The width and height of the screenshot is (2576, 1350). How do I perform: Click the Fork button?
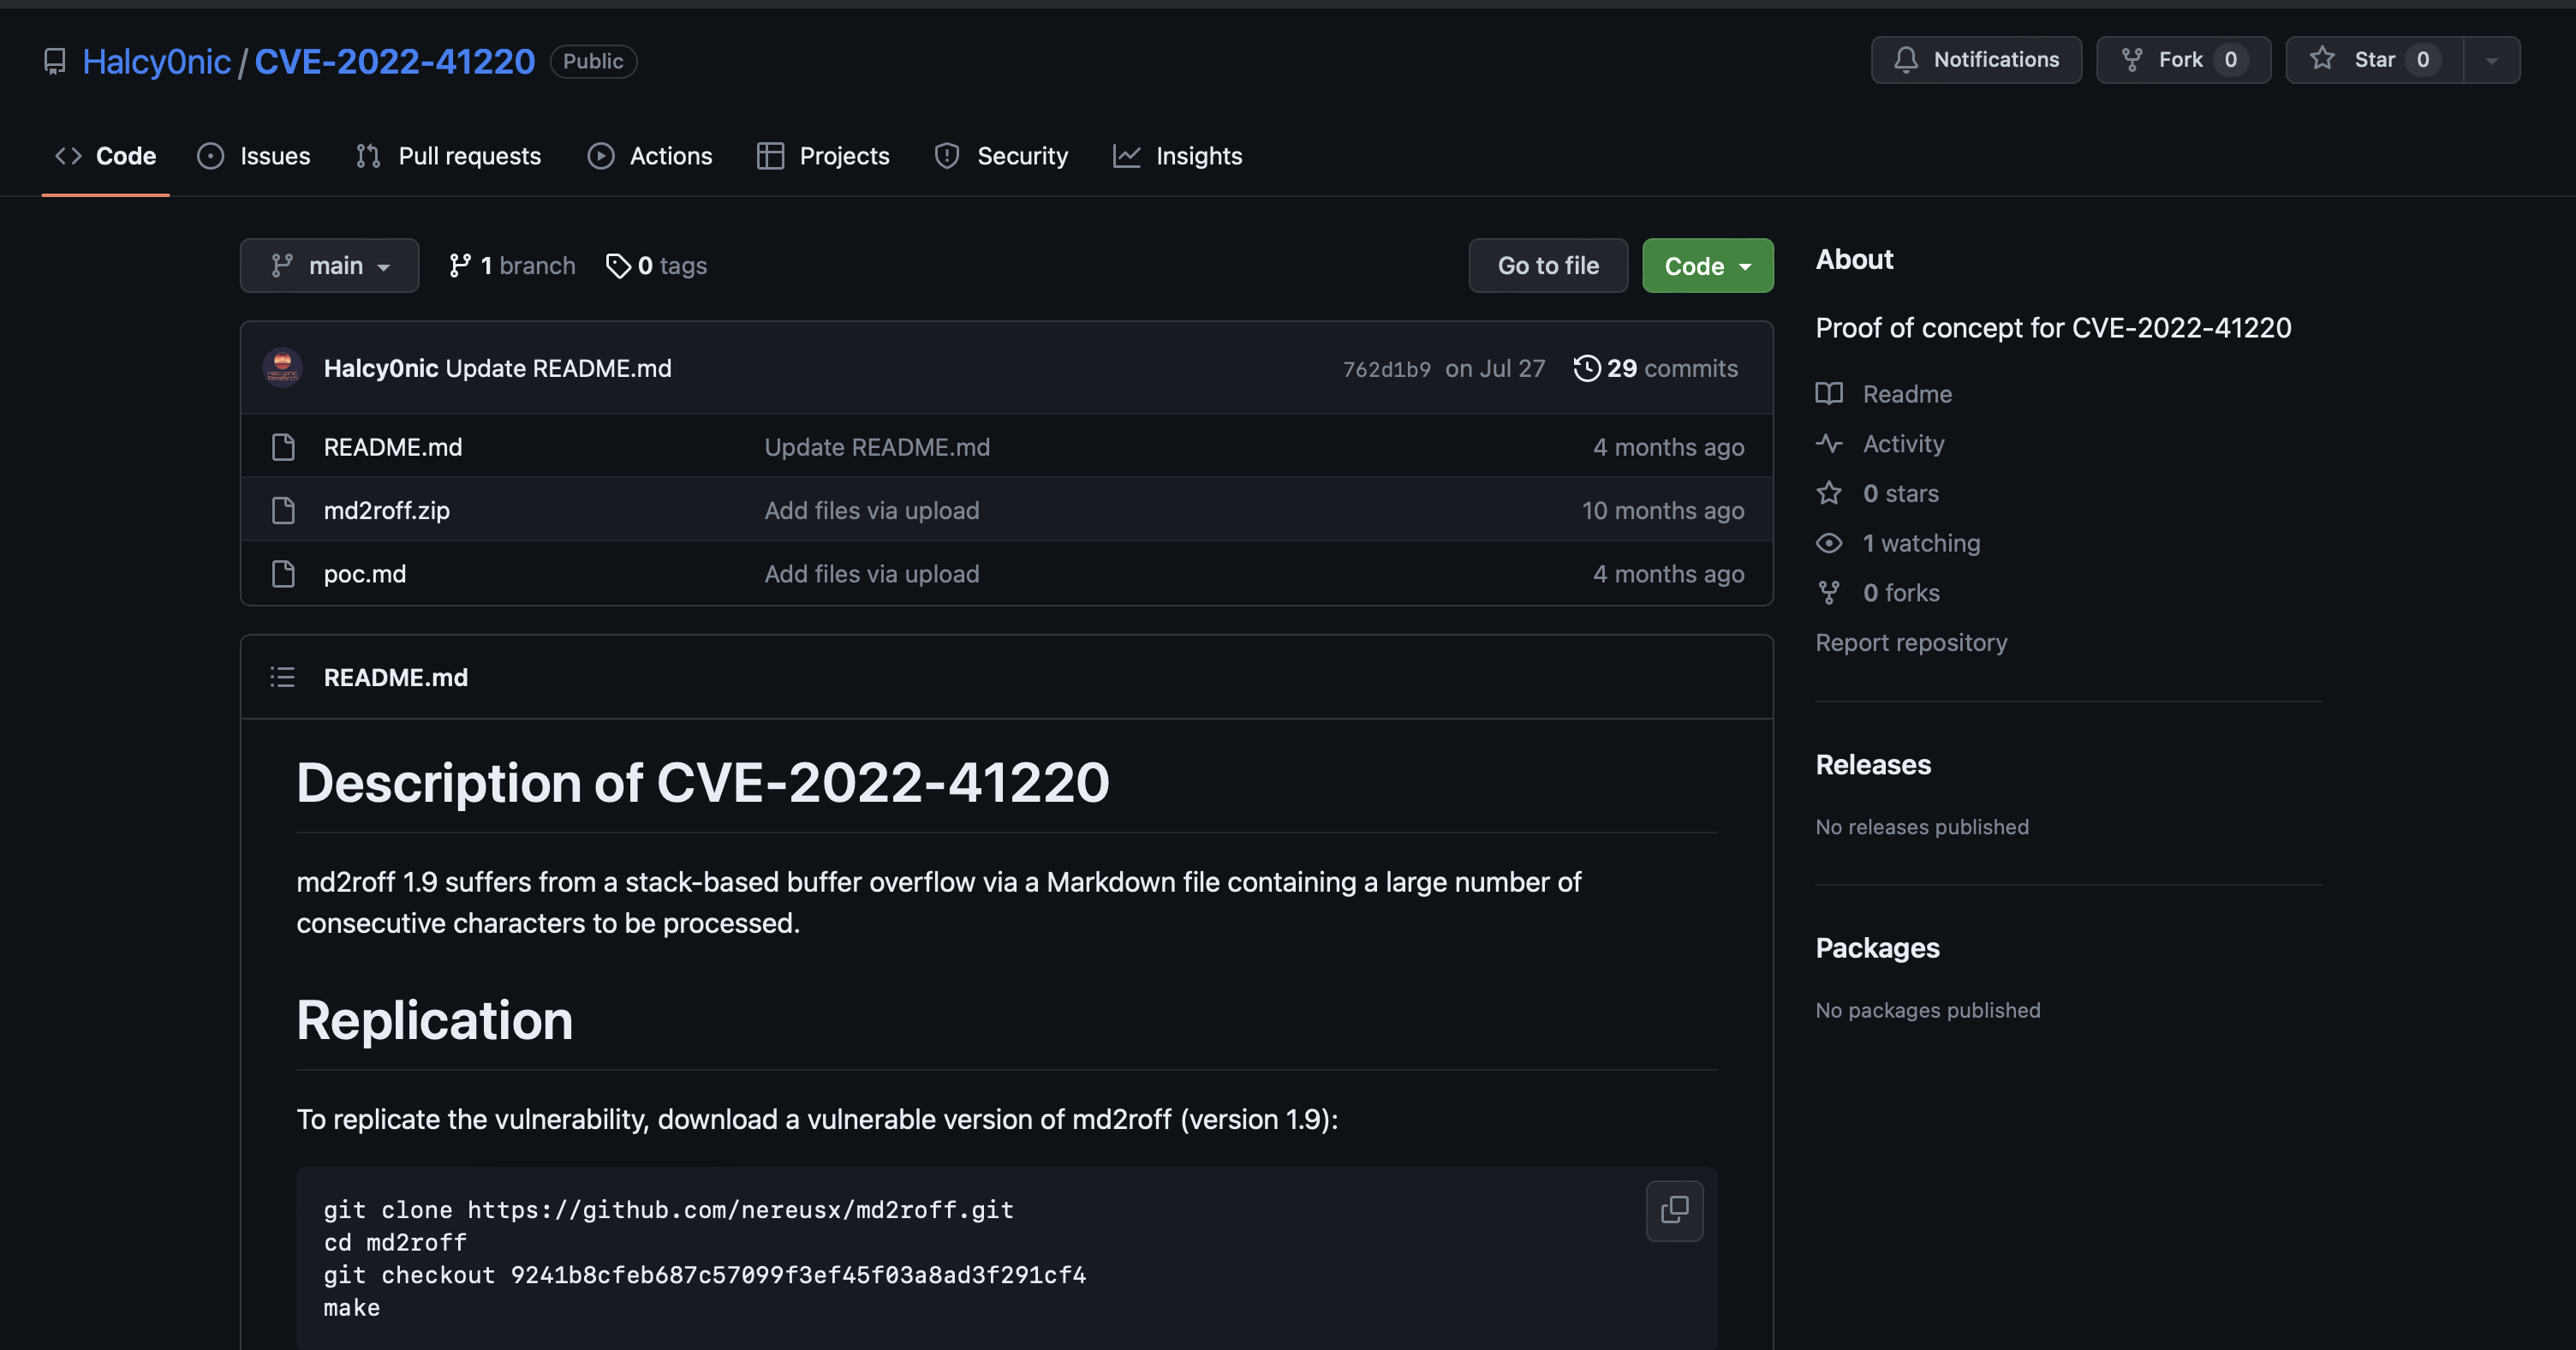(2183, 60)
